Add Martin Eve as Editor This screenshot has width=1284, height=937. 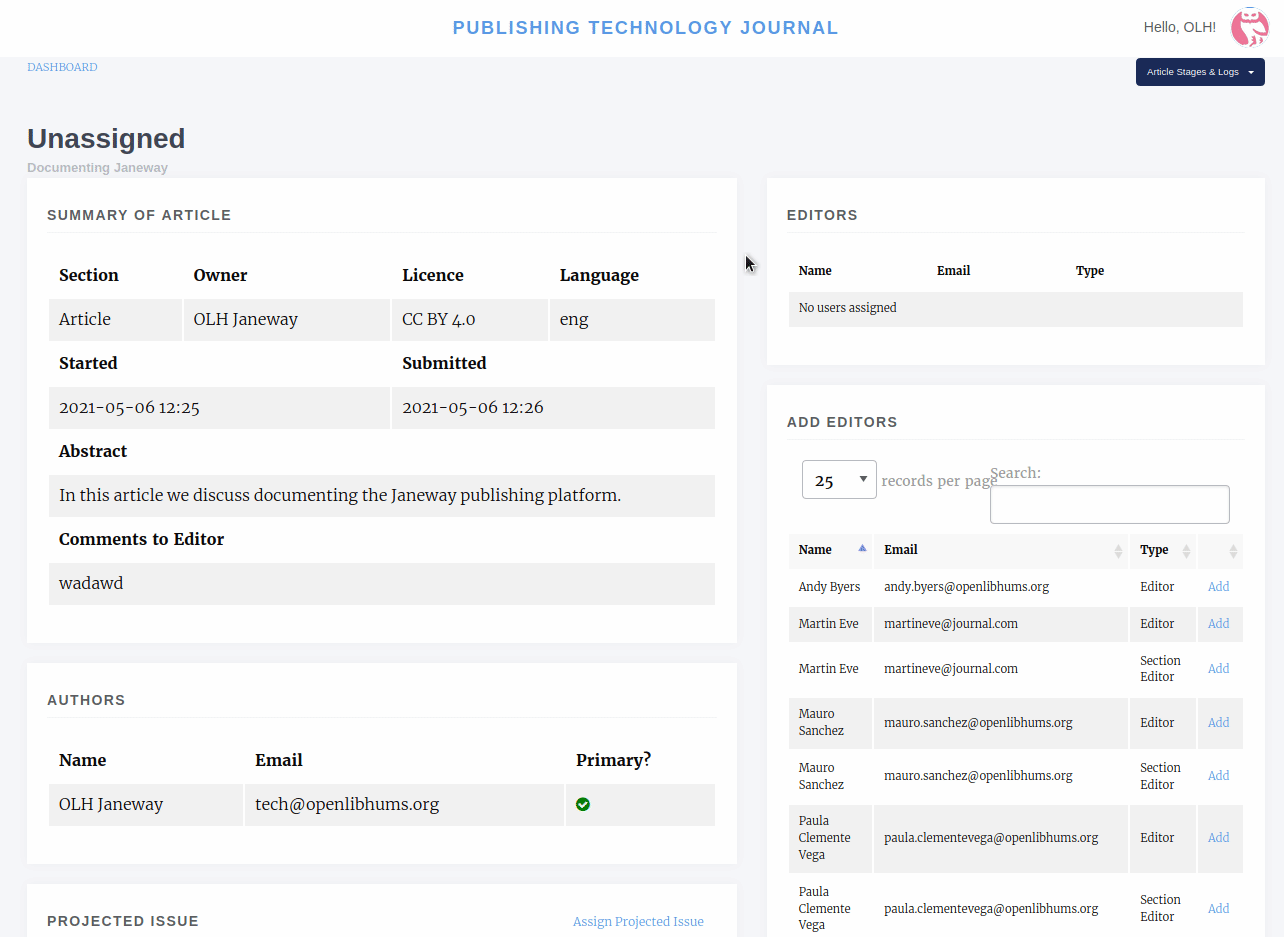[1218, 624]
